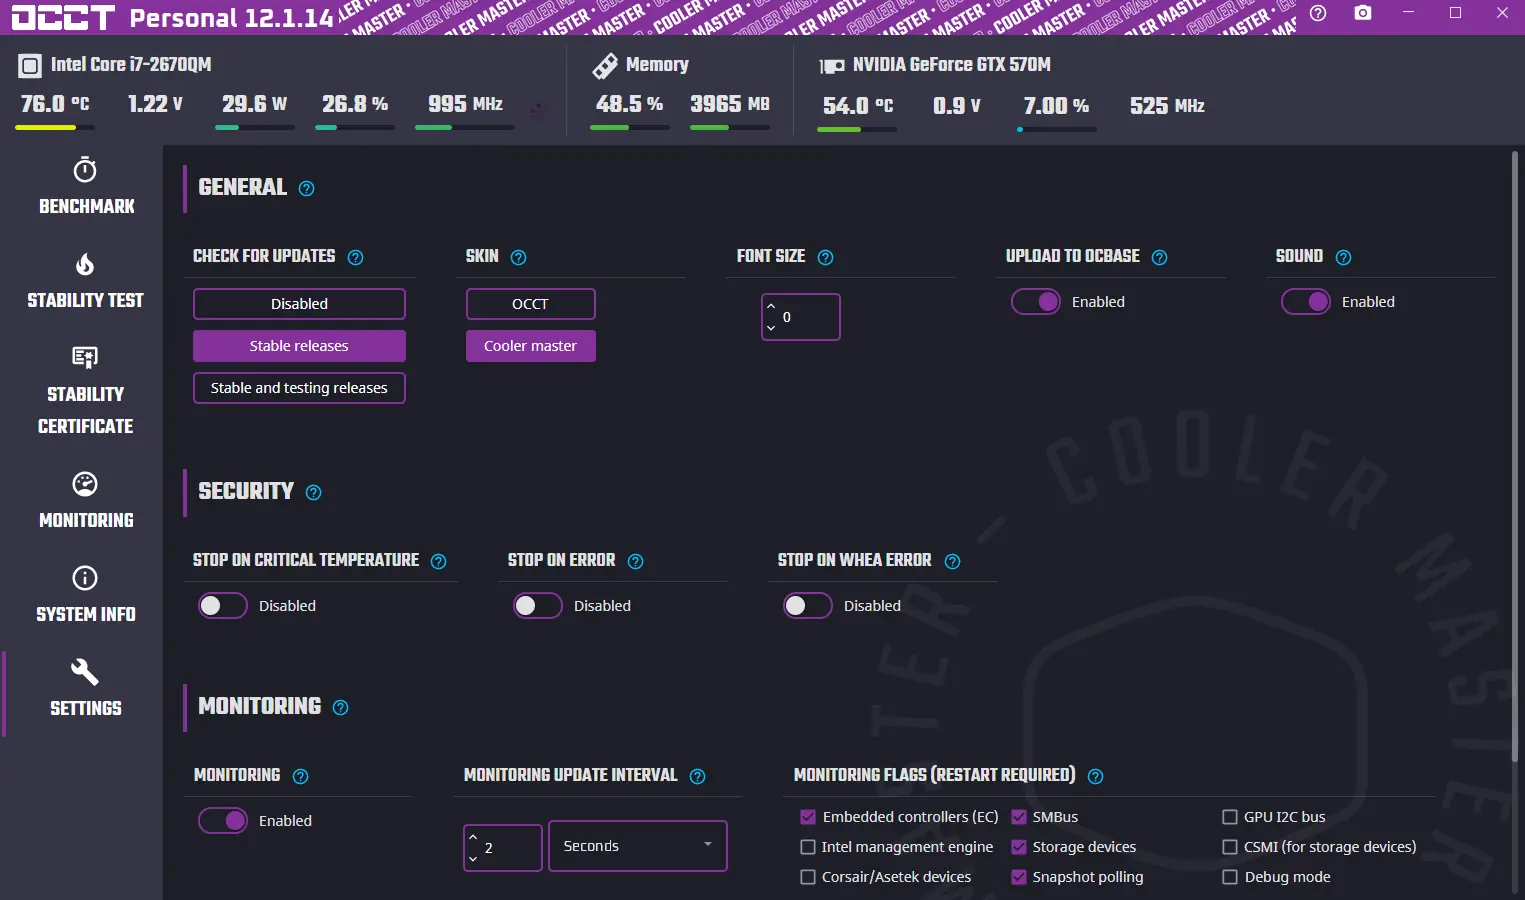Increase font size with up arrow
Image resolution: width=1525 pixels, height=900 pixels.
(x=771, y=306)
